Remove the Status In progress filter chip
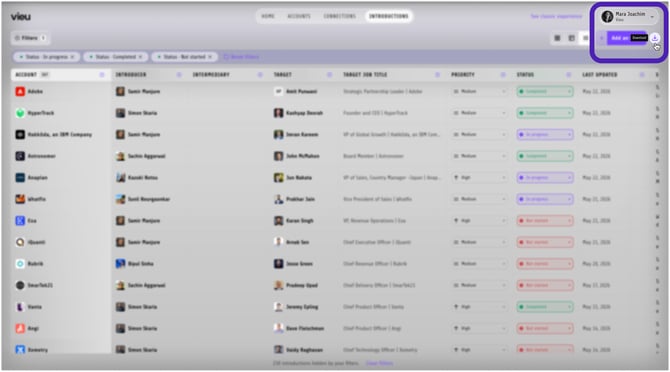 [x=72, y=57]
